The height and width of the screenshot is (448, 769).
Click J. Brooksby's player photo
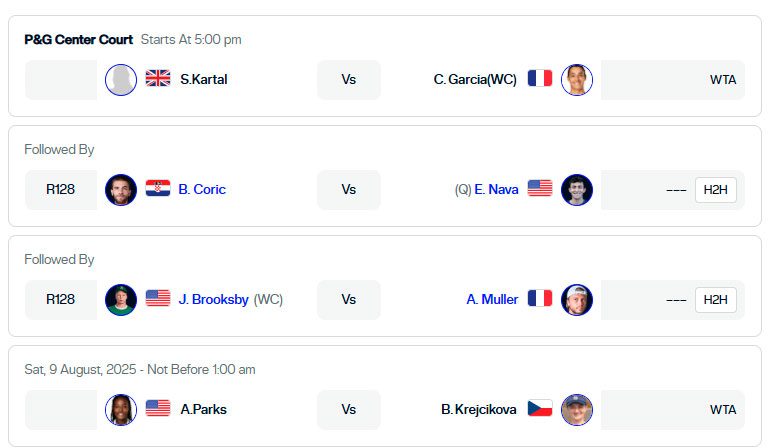[121, 300]
